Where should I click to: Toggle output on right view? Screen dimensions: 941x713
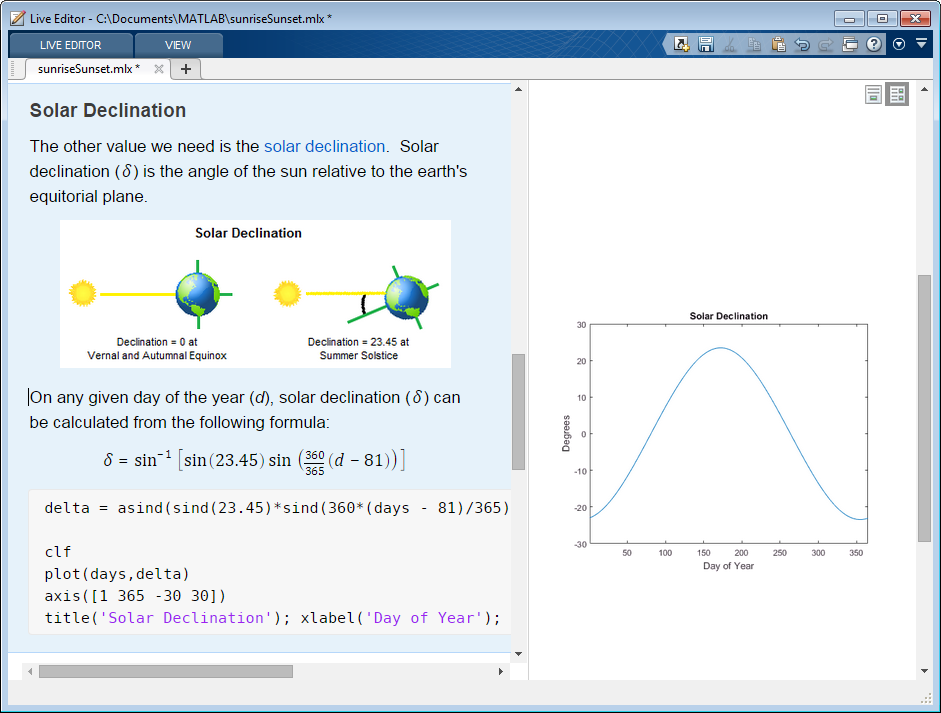[x=897, y=94]
